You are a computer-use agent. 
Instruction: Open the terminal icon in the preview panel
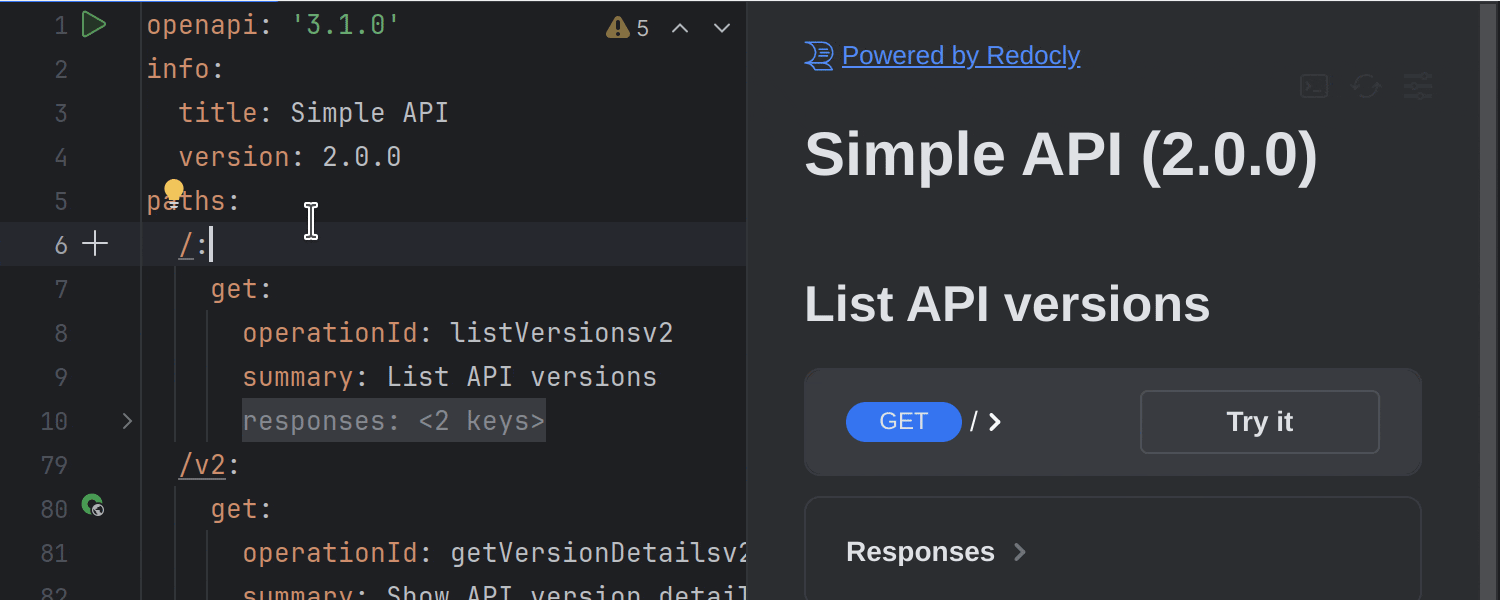pyautogui.click(x=1313, y=86)
